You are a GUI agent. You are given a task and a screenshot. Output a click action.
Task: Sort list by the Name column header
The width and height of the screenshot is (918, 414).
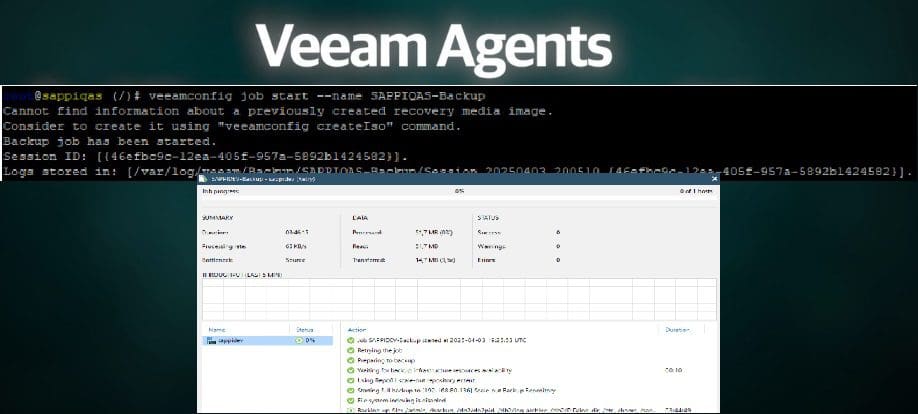pyautogui.click(x=217, y=328)
